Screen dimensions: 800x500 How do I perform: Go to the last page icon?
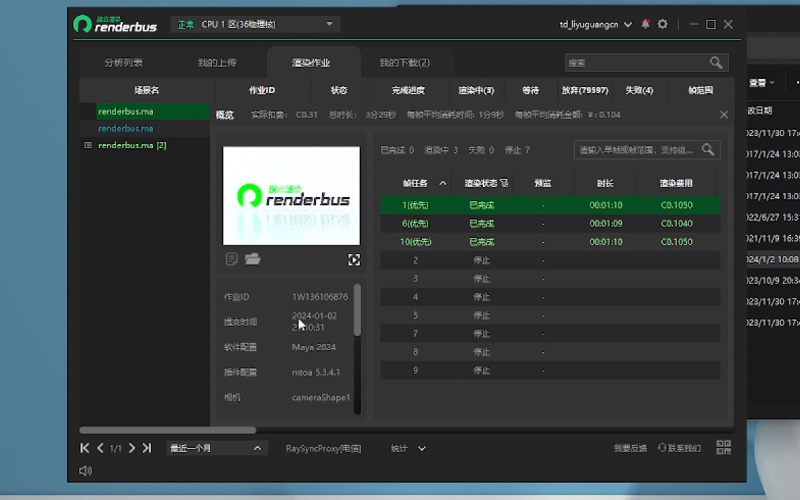point(147,448)
